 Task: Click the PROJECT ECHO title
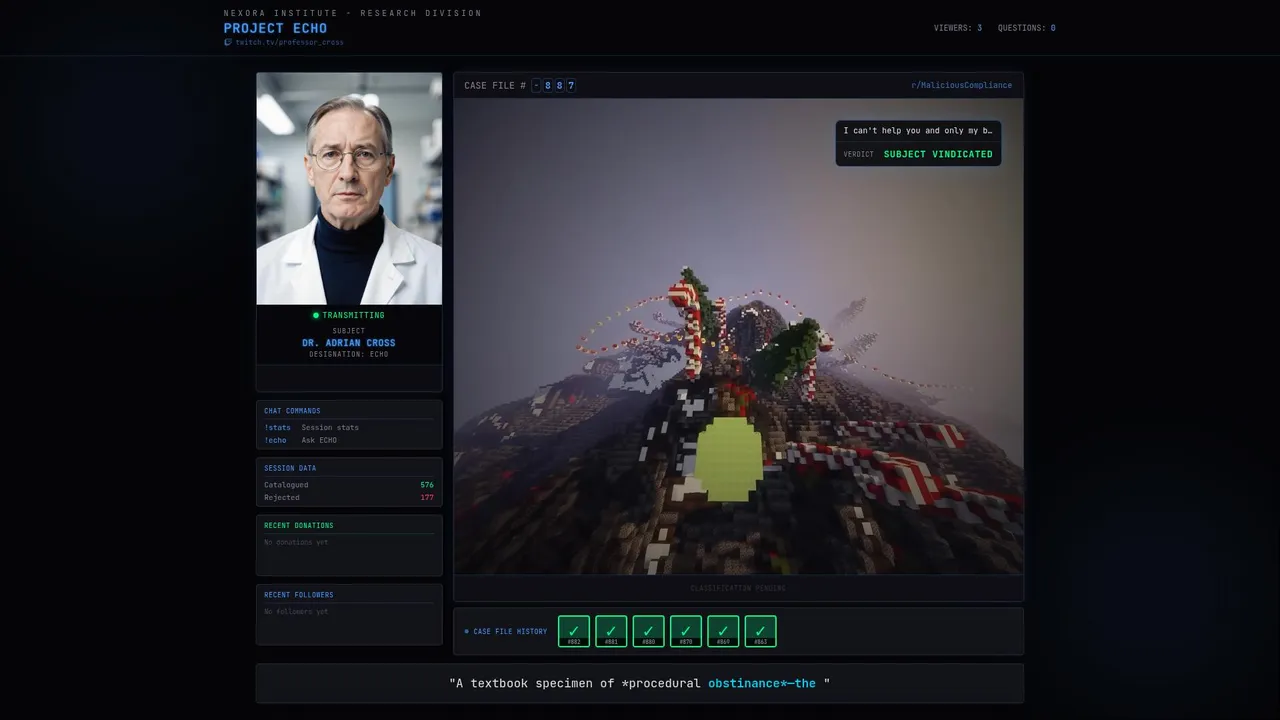pyautogui.click(x=275, y=28)
